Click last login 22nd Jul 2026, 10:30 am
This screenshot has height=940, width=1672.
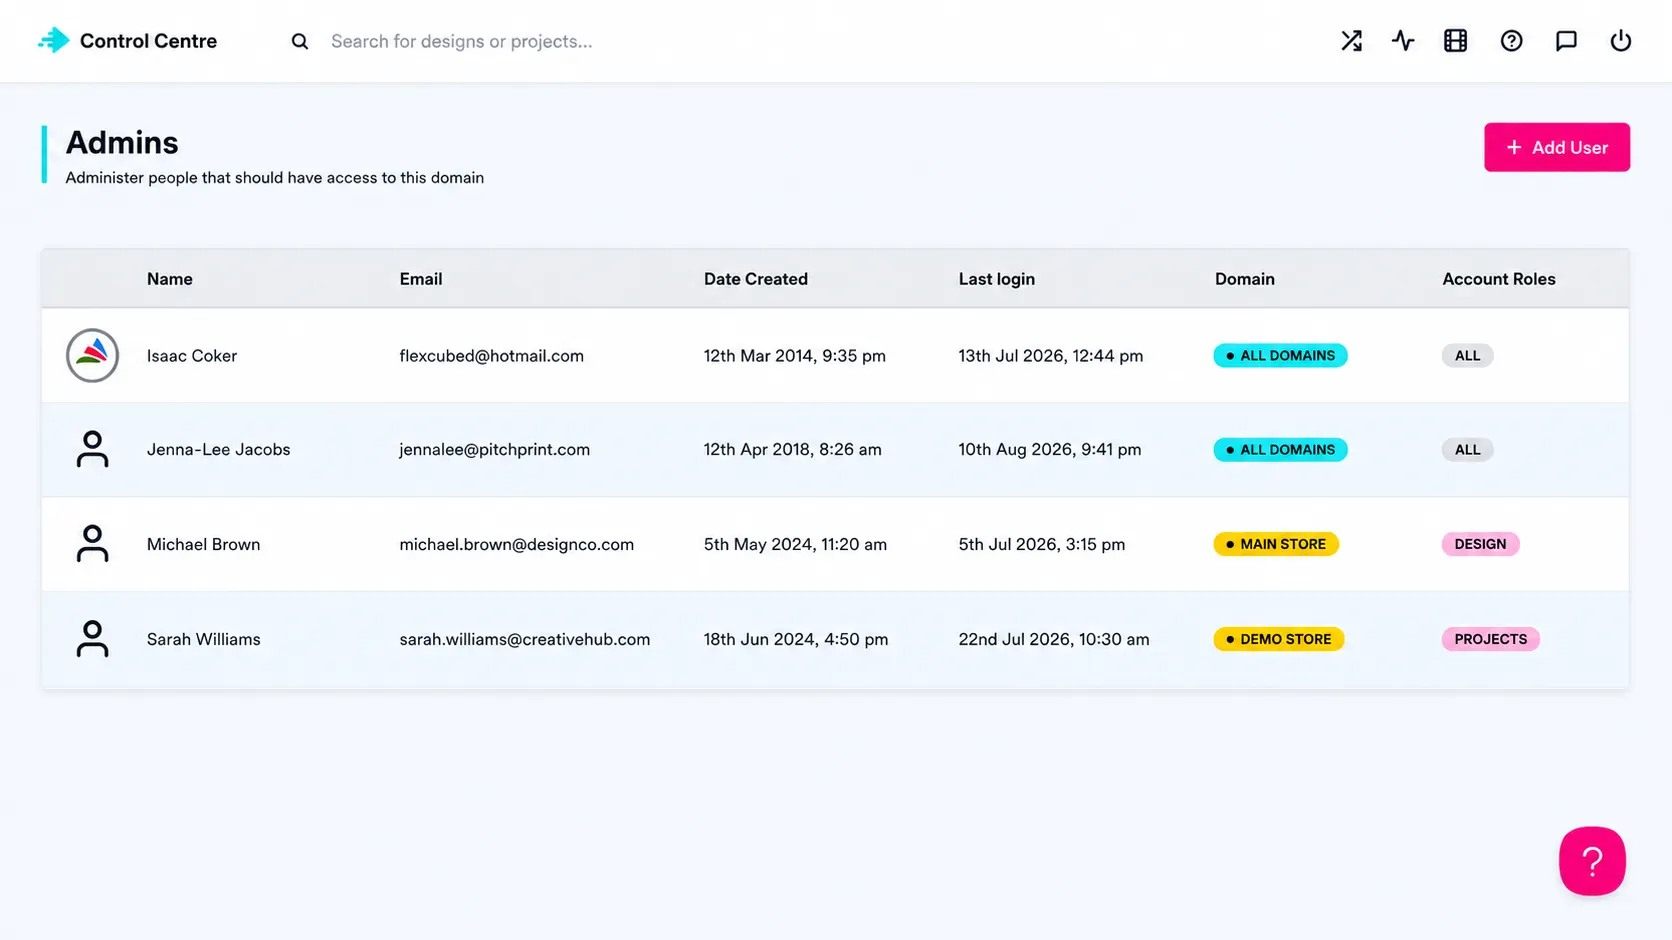[1054, 639]
